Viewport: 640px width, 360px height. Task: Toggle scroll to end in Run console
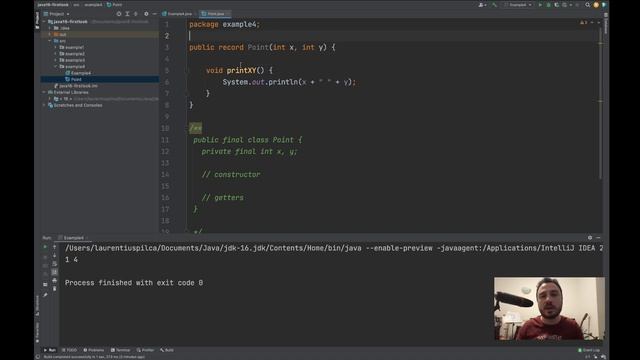[54, 272]
